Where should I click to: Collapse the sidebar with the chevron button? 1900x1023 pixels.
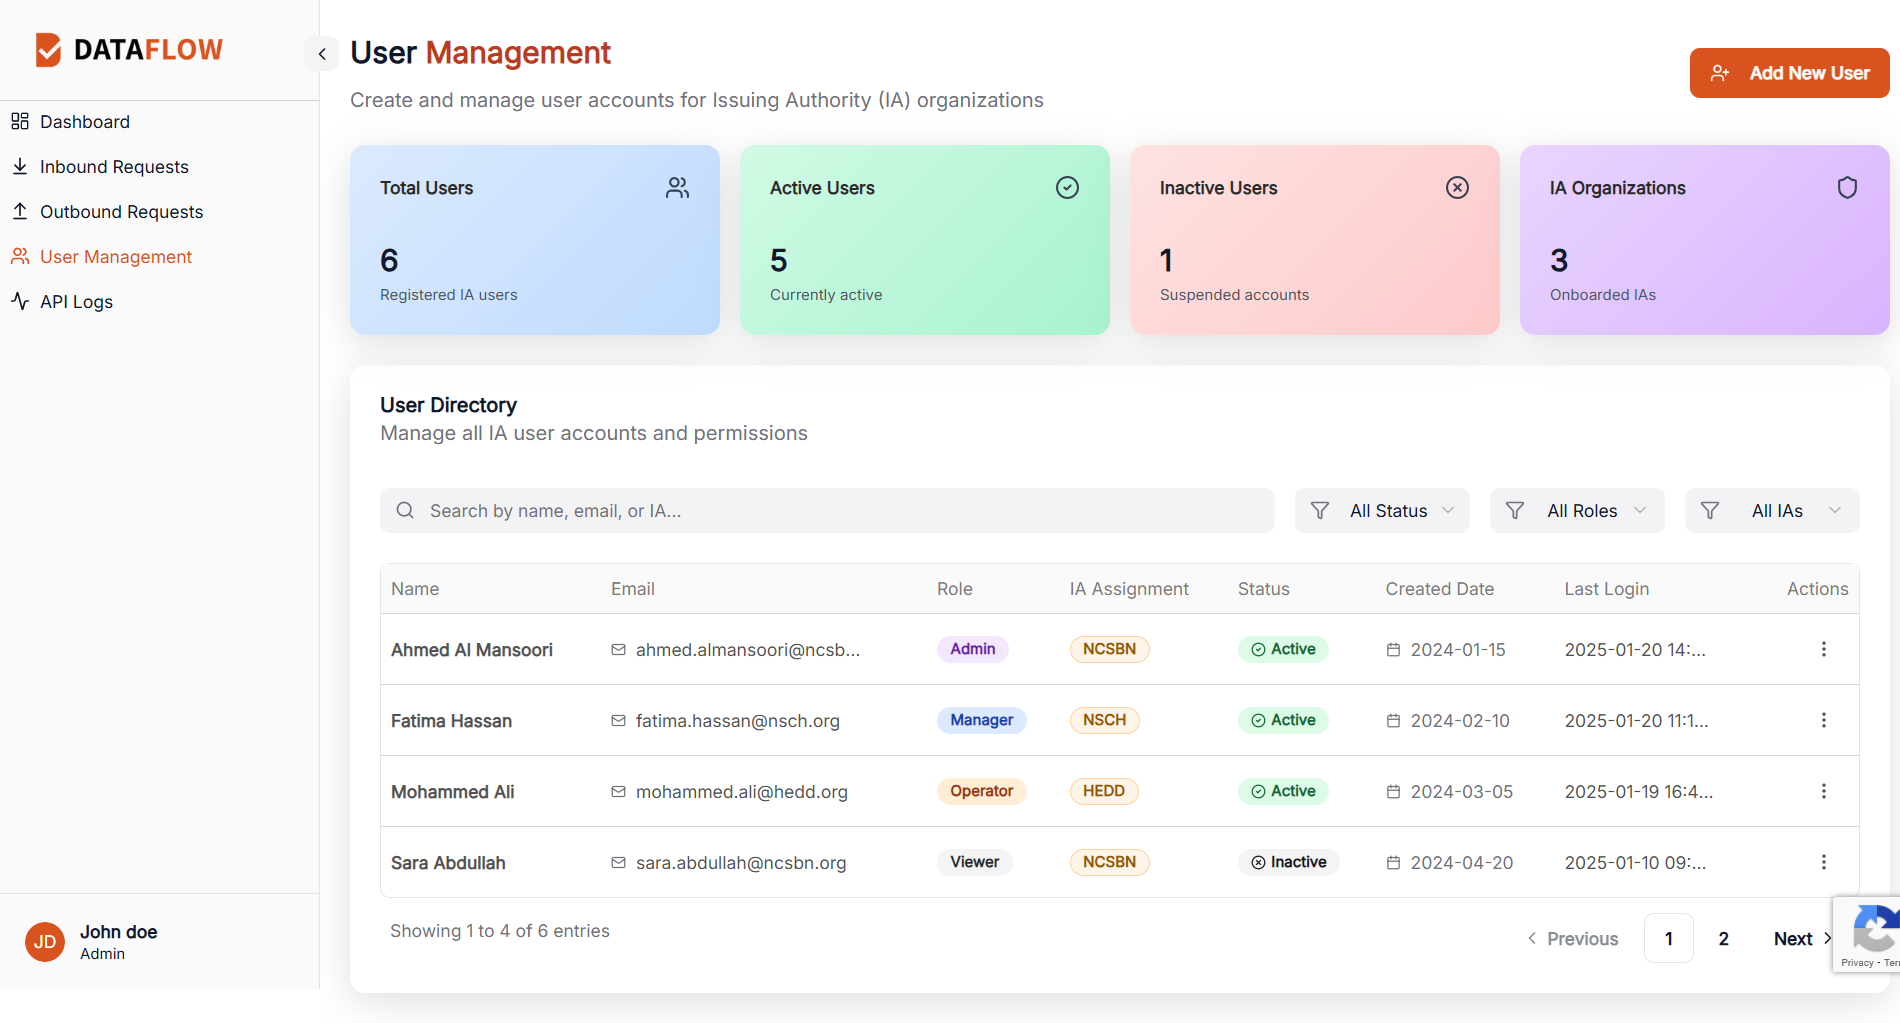click(x=322, y=54)
